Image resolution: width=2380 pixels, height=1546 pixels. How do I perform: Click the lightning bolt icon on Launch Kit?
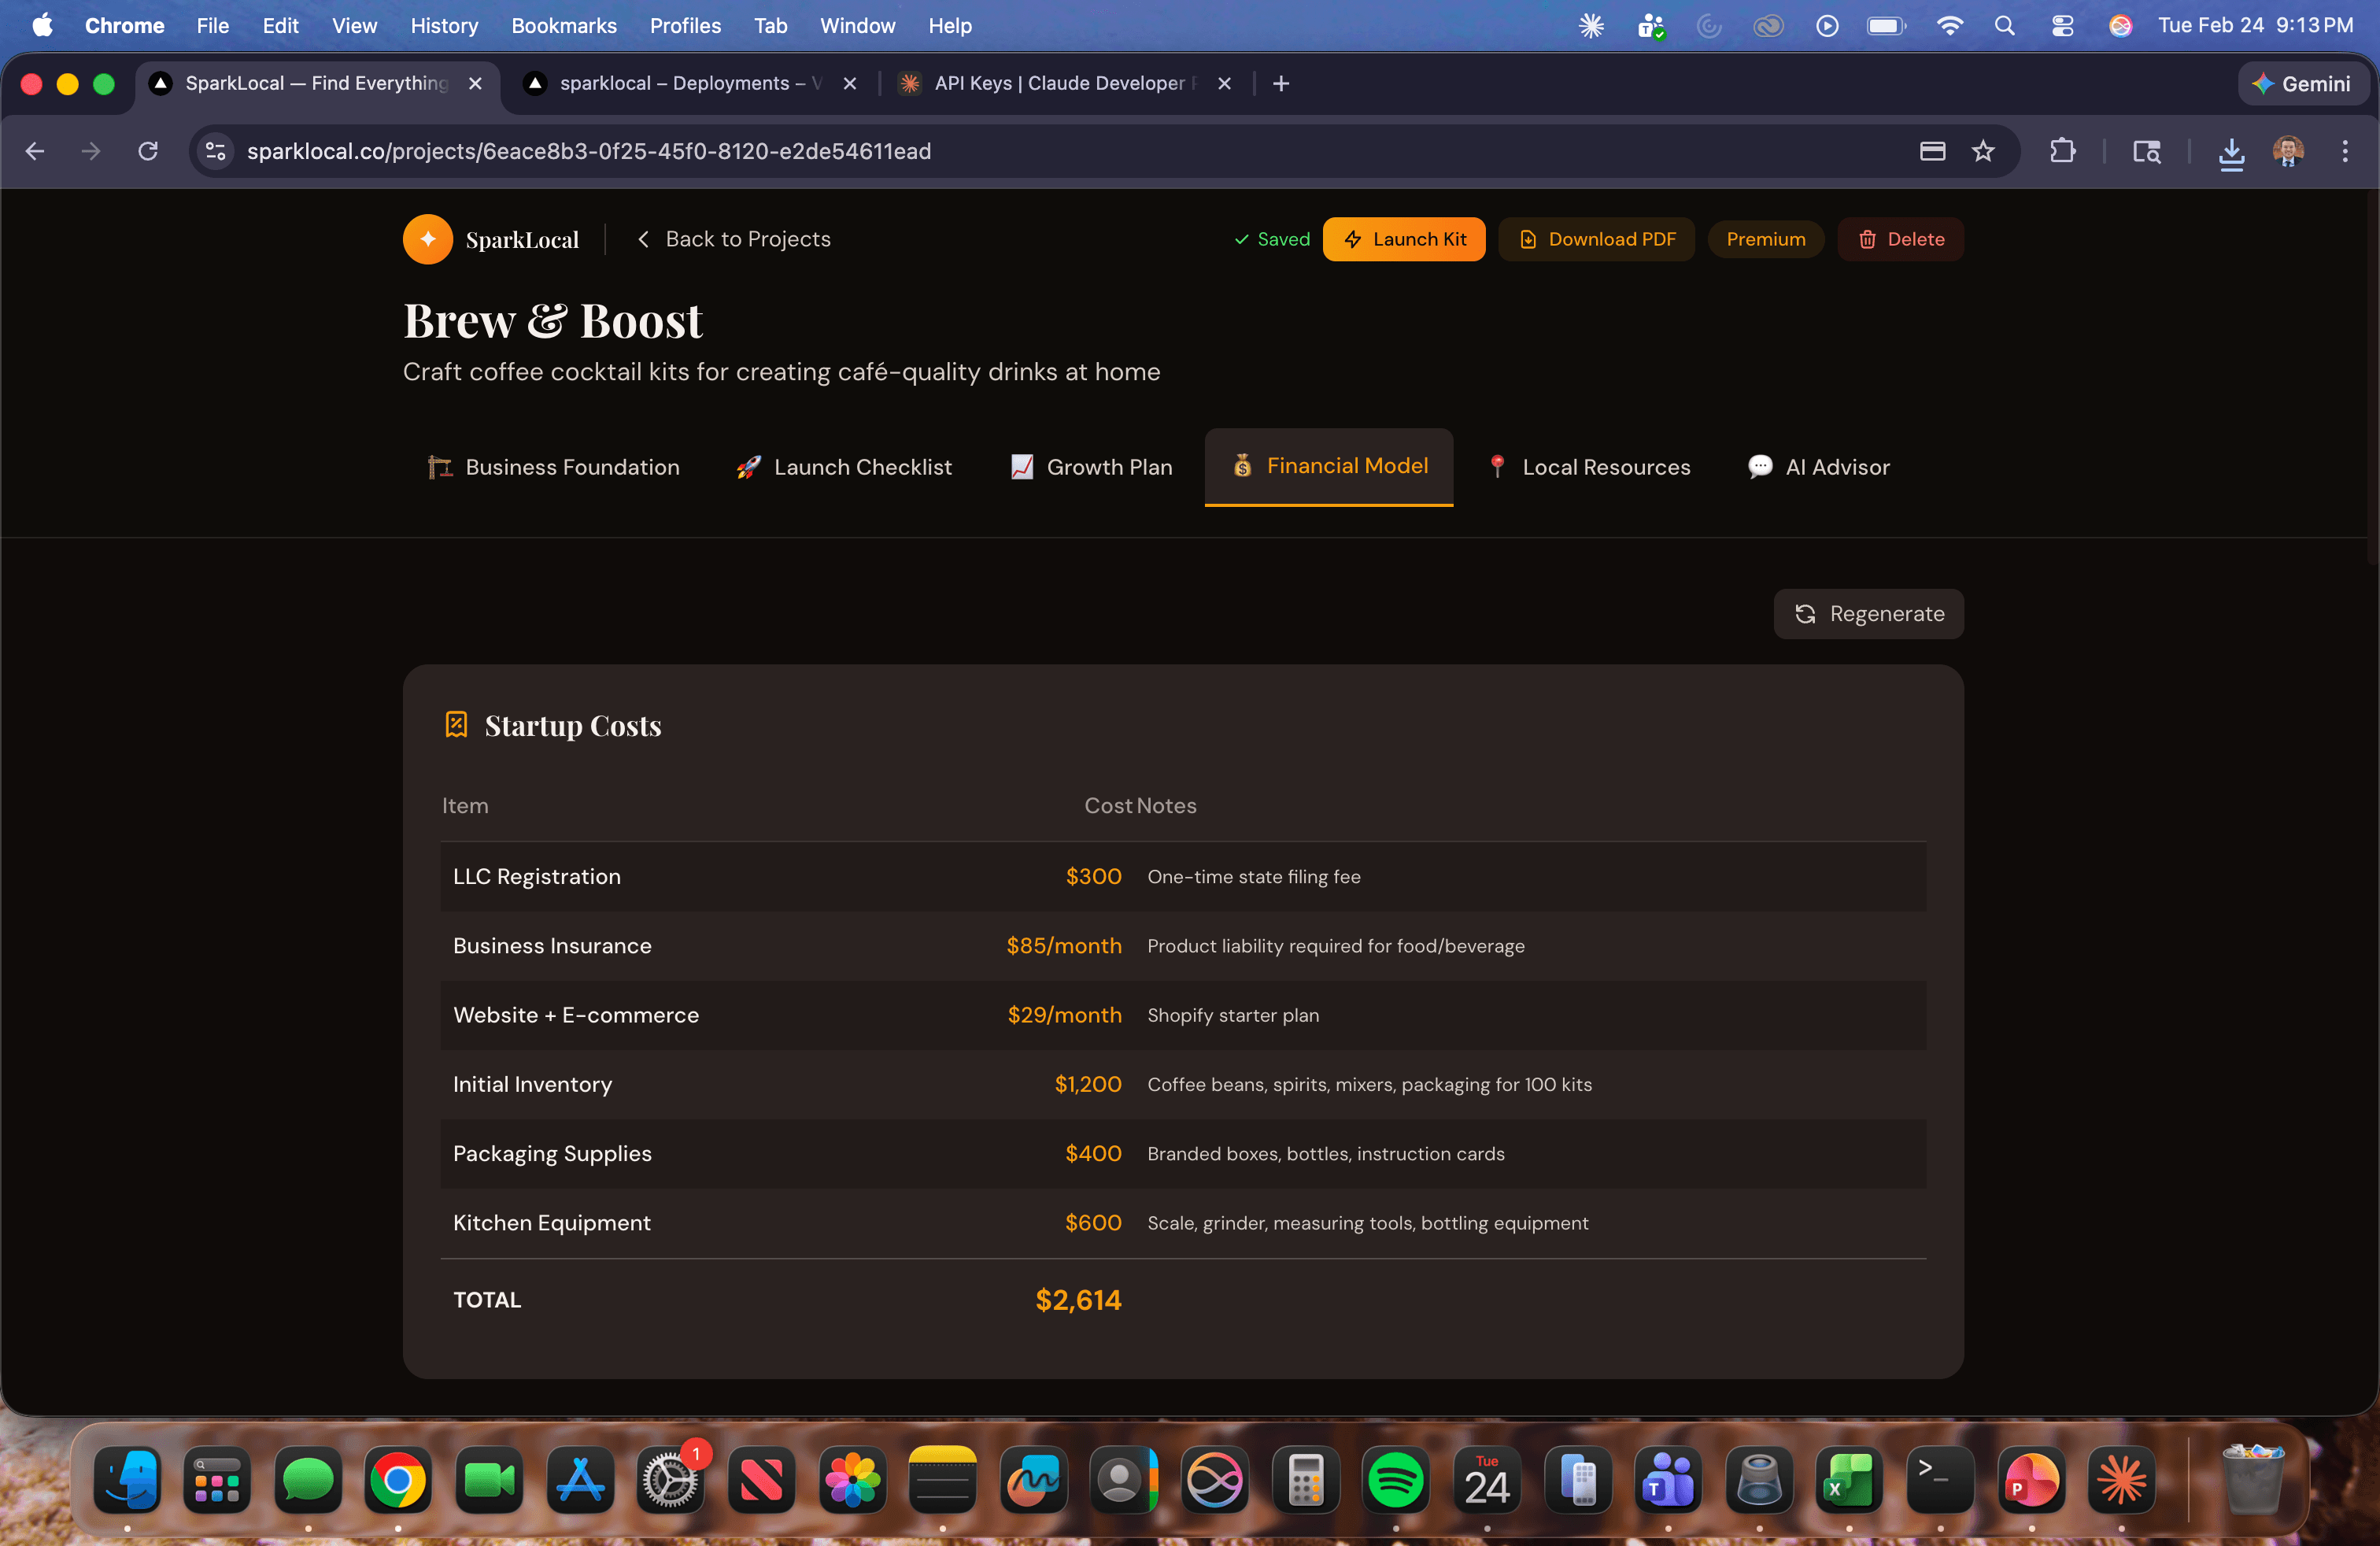(x=1354, y=240)
